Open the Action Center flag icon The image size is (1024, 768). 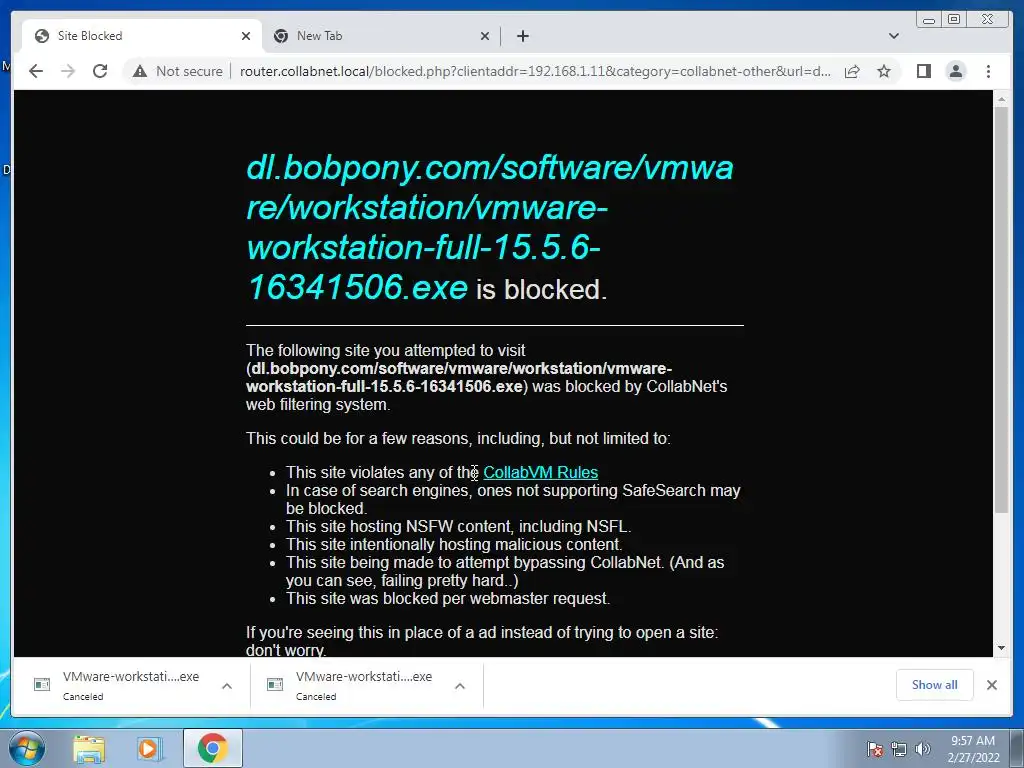874,749
